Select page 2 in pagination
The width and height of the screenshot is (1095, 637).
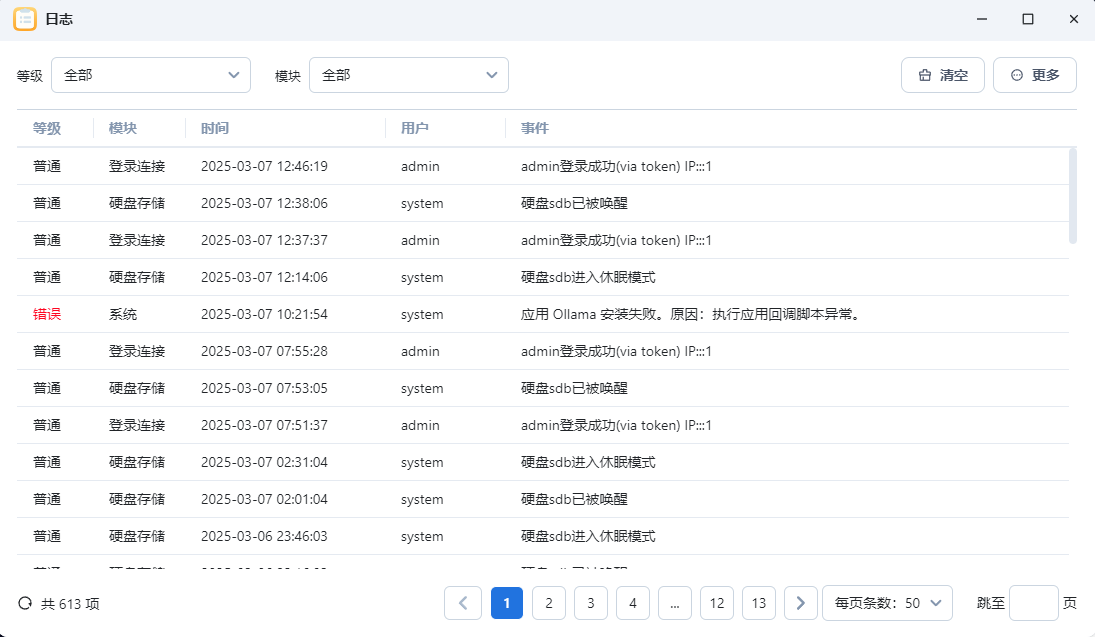click(549, 603)
